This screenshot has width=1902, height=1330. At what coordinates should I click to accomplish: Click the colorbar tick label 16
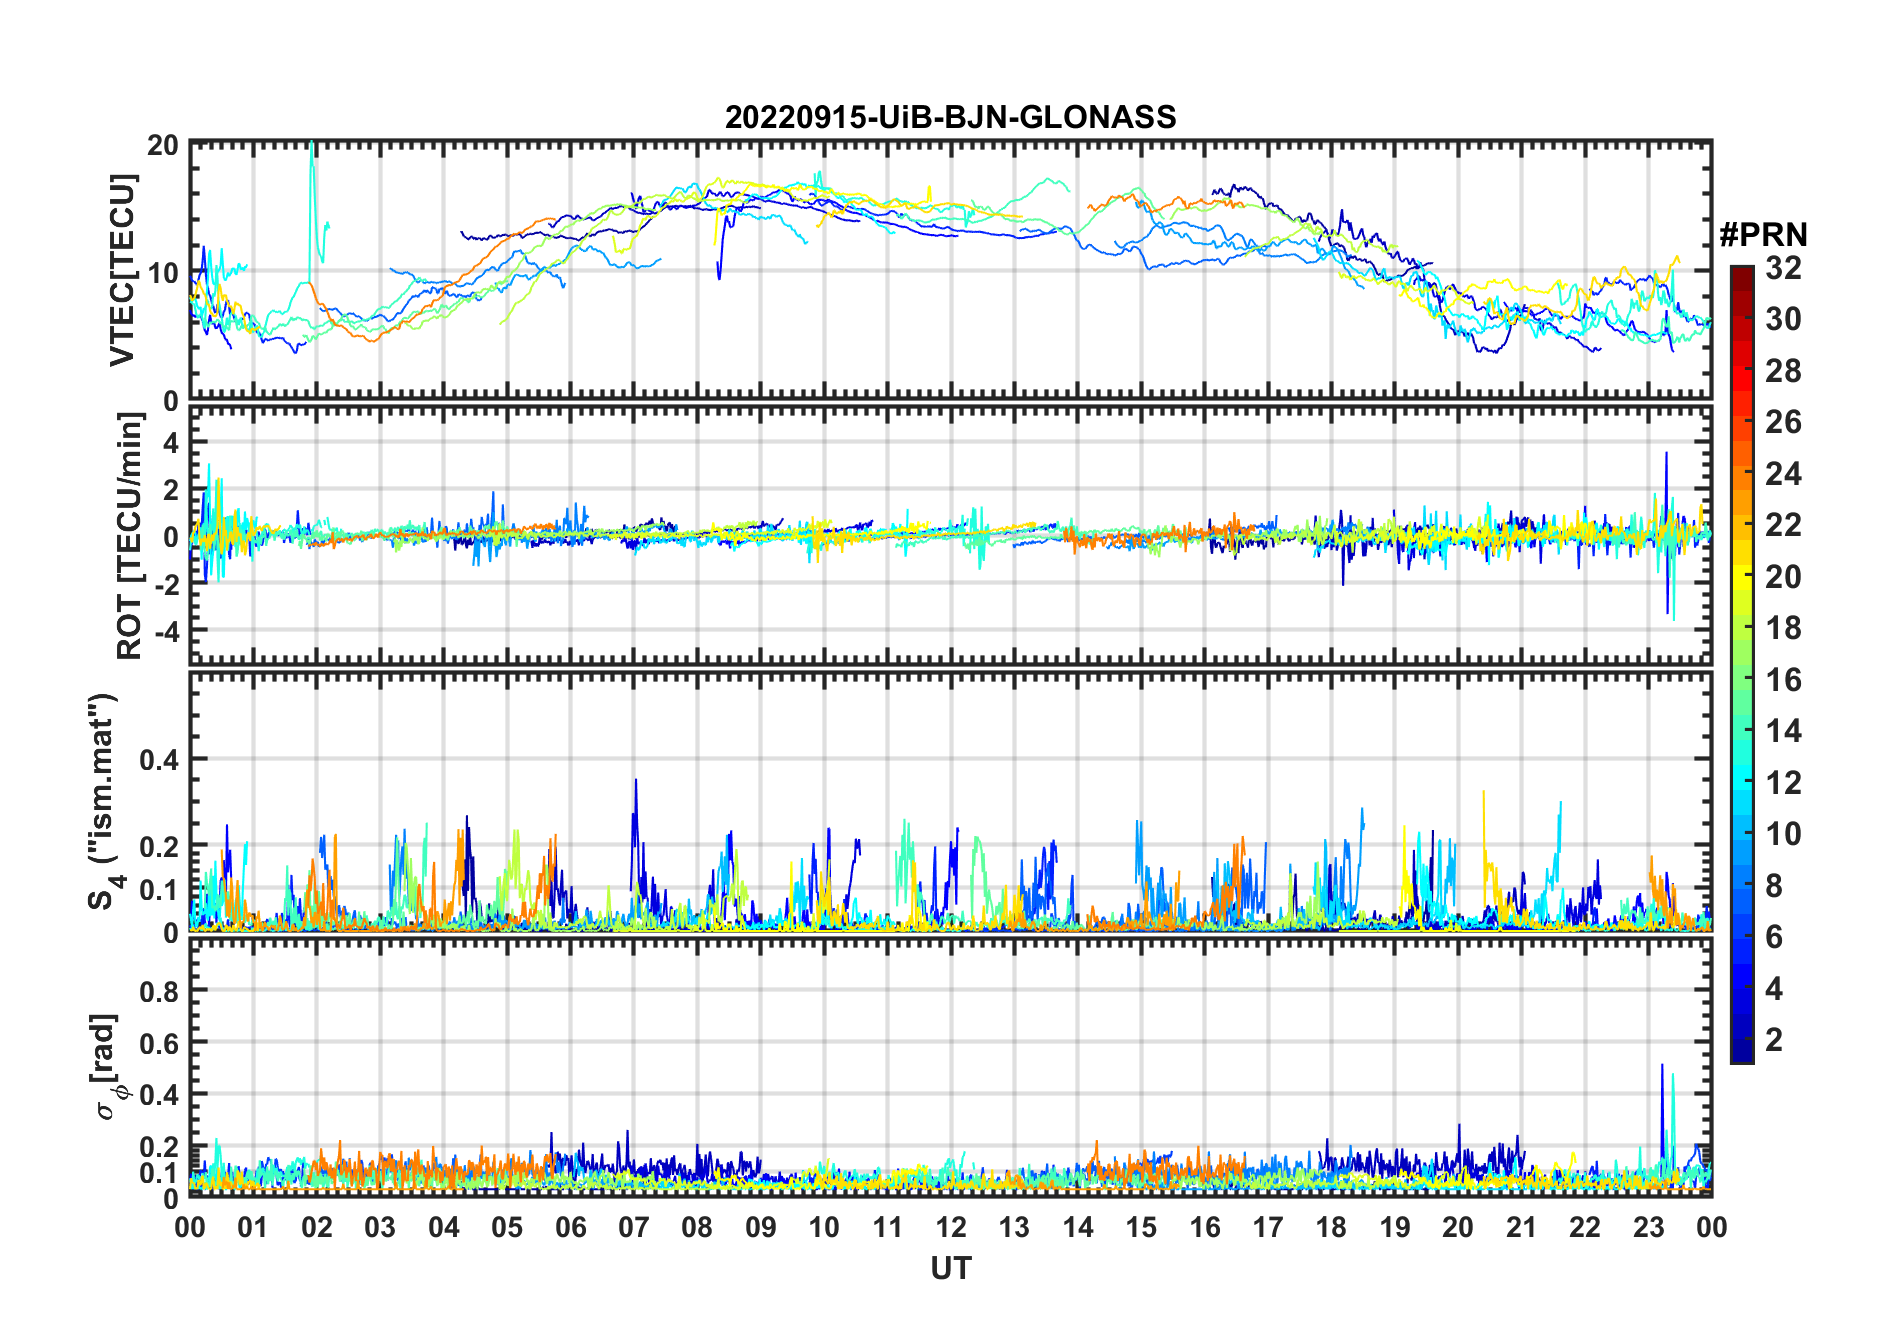[1783, 680]
